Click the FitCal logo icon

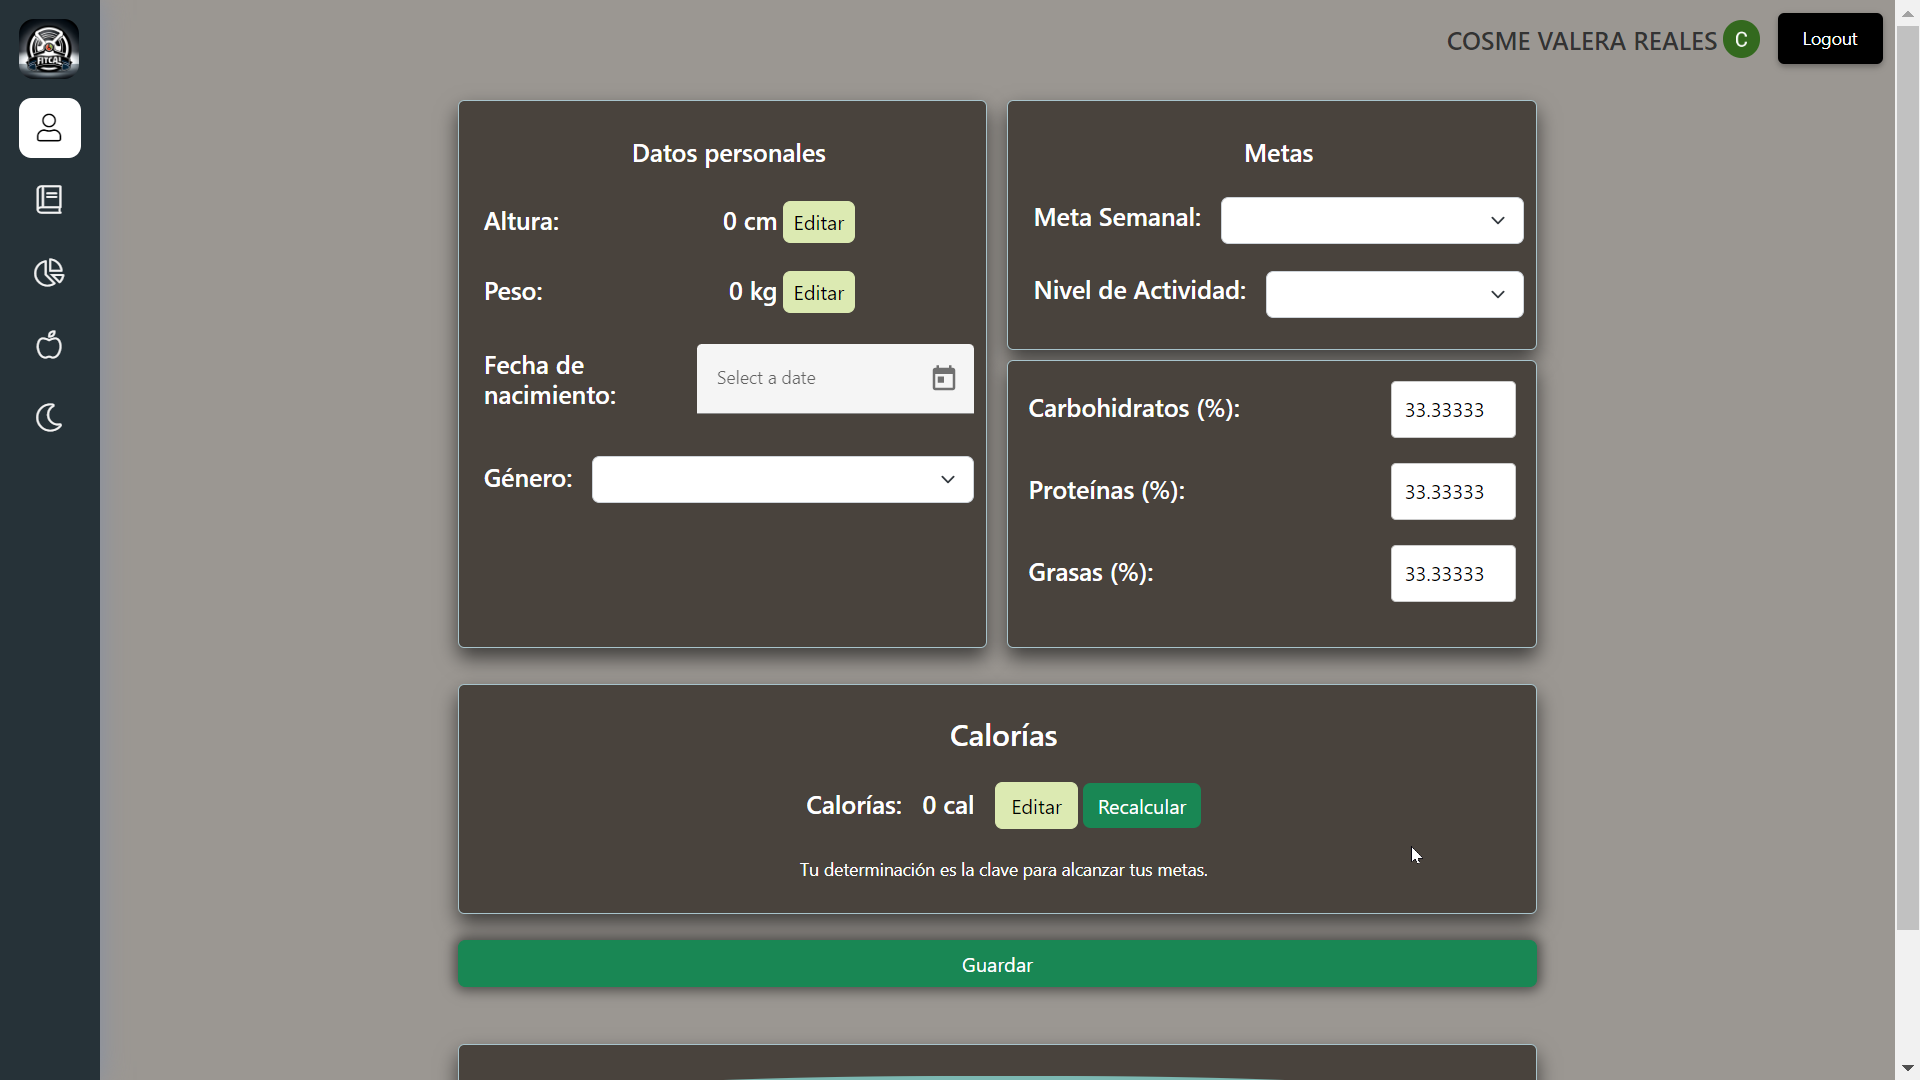coord(49,48)
